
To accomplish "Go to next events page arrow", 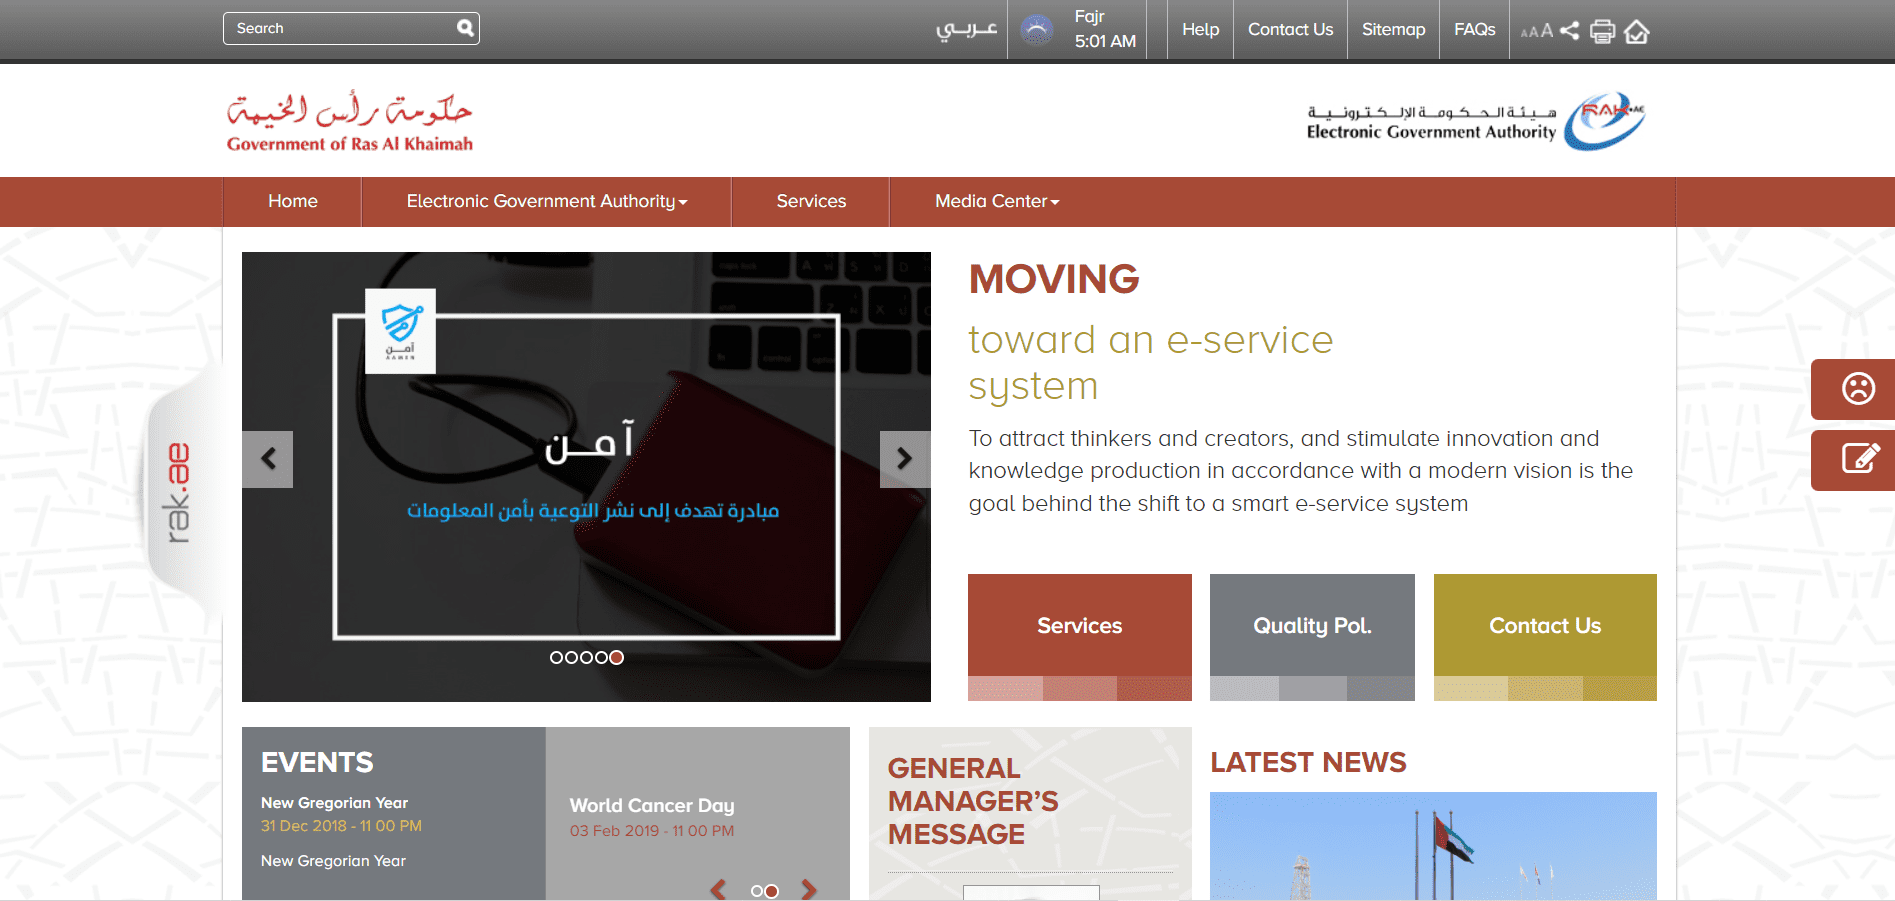I will (809, 890).
